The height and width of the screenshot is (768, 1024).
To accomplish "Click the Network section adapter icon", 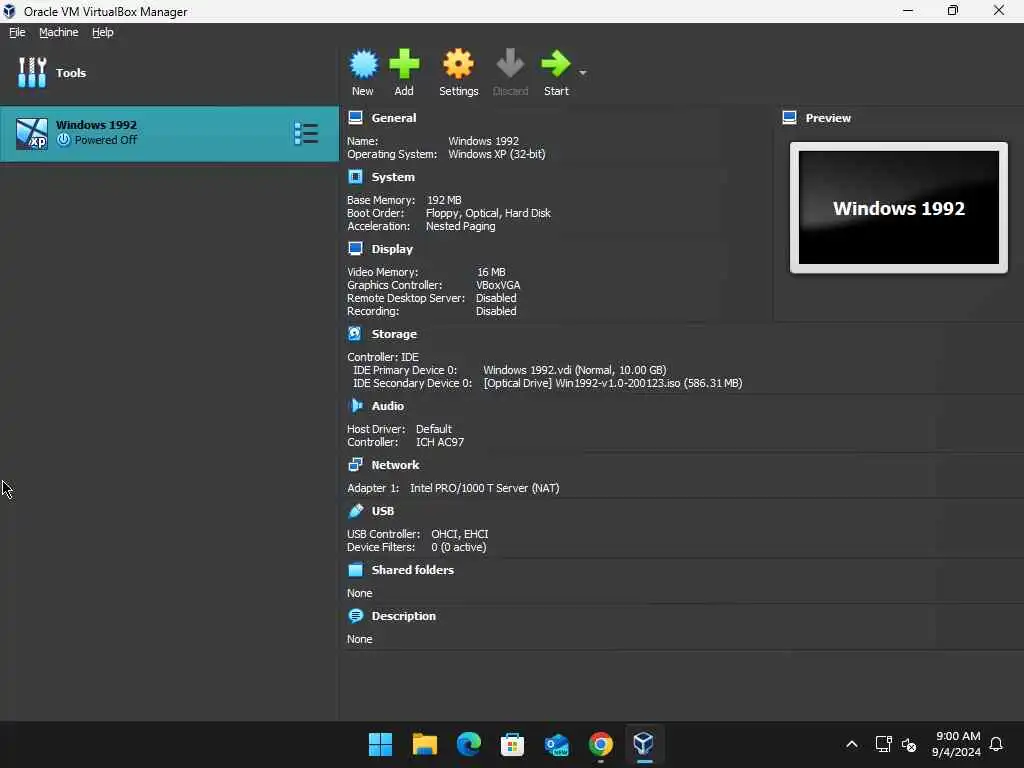I will 355,464.
